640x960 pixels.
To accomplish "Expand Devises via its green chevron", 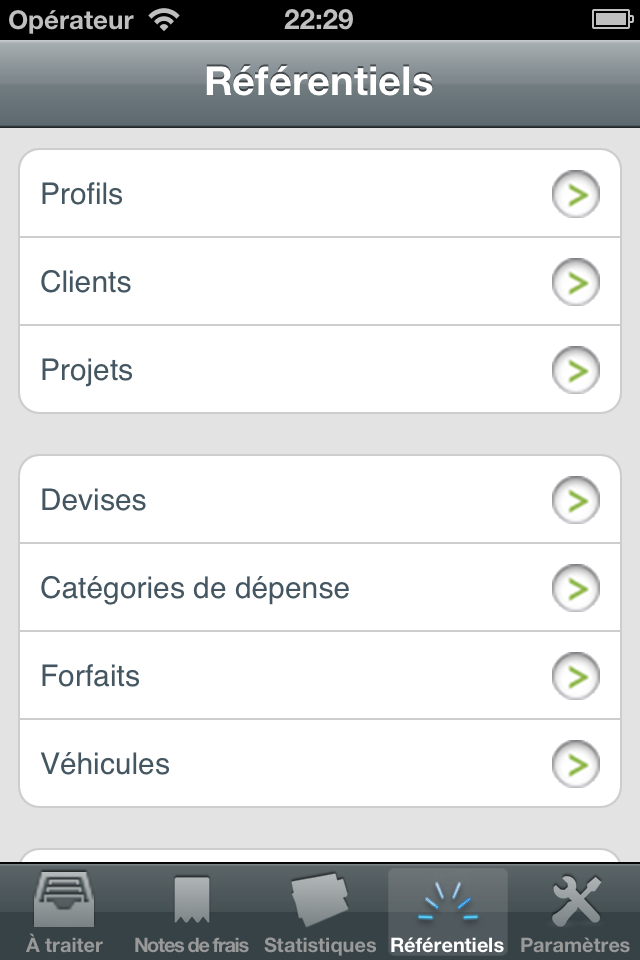I will point(576,500).
